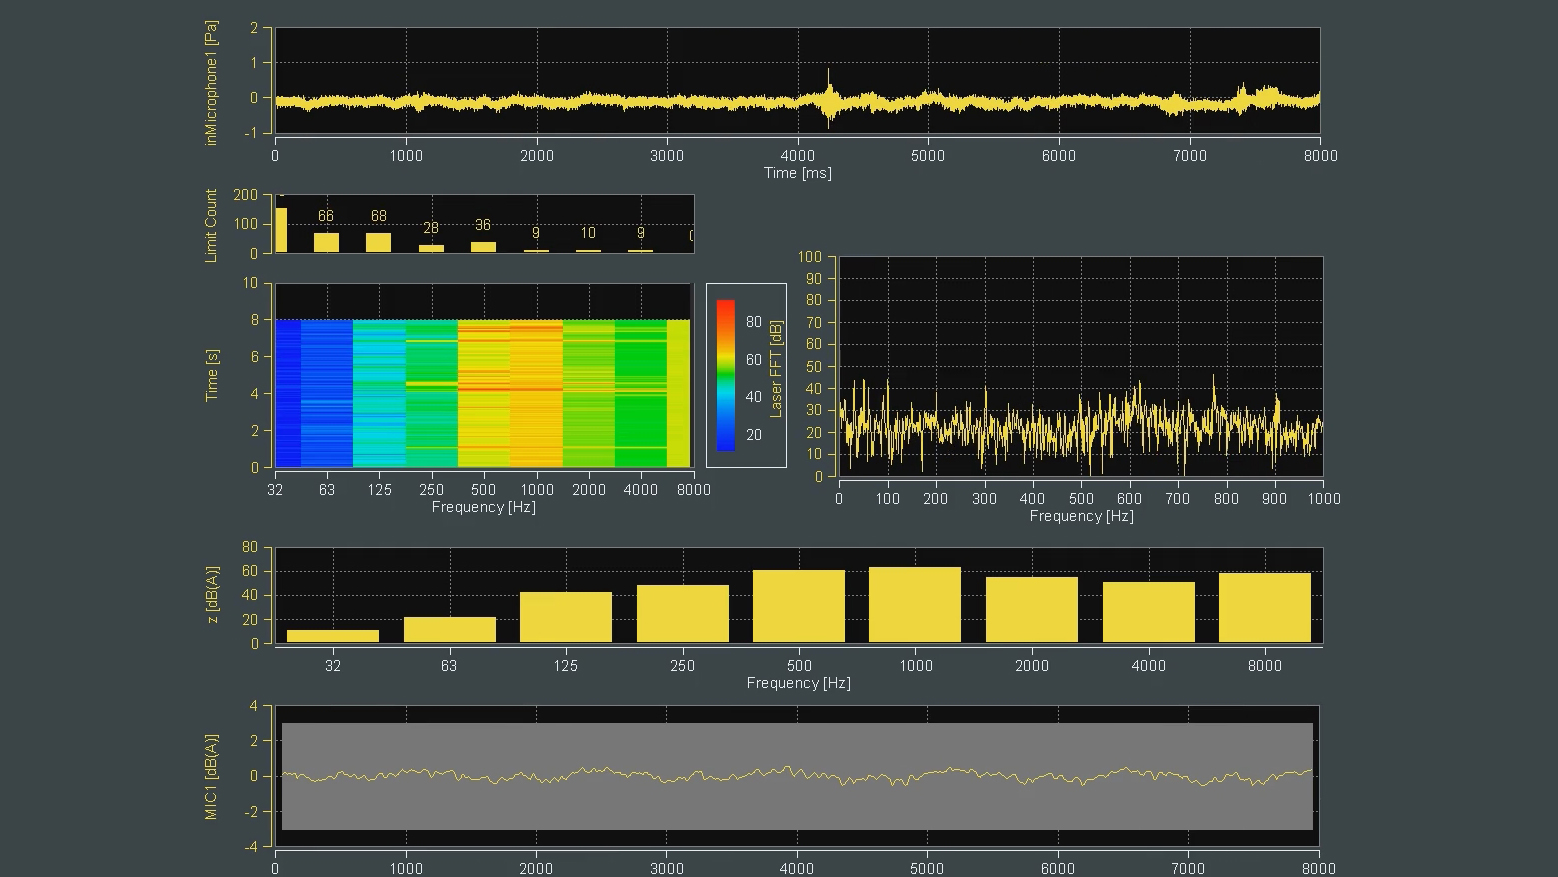Image resolution: width=1558 pixels, height=877 pixels.
Task: Click the cyan 125 Hz spectrogram column
Action: pyautogui.click(x=379, y=393)
